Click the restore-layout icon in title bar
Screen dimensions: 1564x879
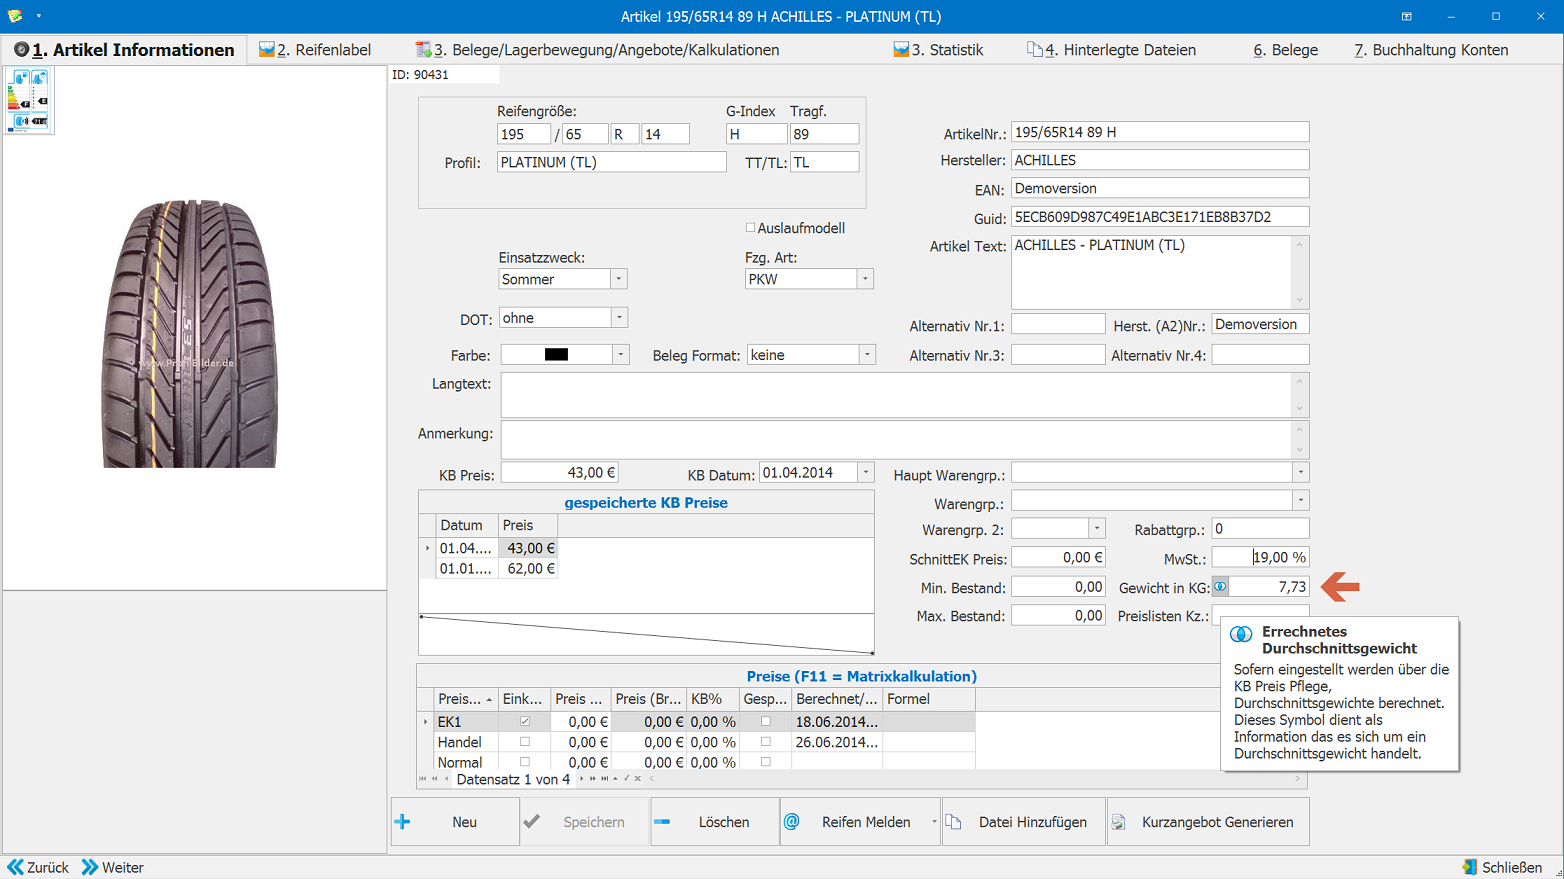(1406, 16)
